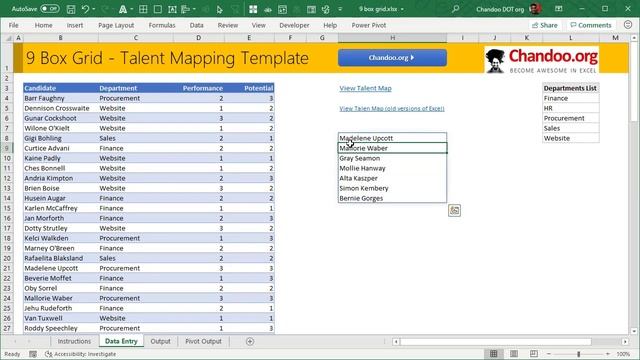Select Procurement in the Departments List
640x360 pixels.
571,118
